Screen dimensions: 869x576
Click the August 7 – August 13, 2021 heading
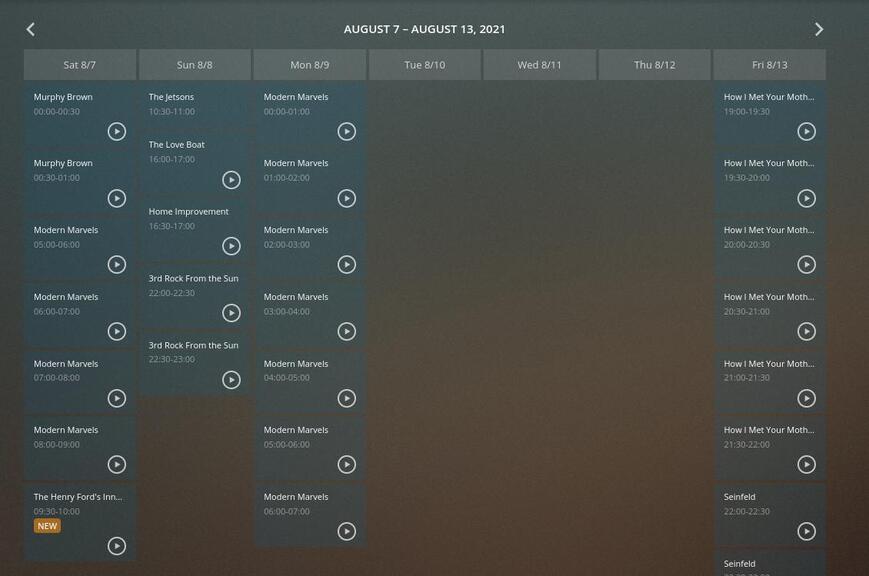(x=425, y=29)
